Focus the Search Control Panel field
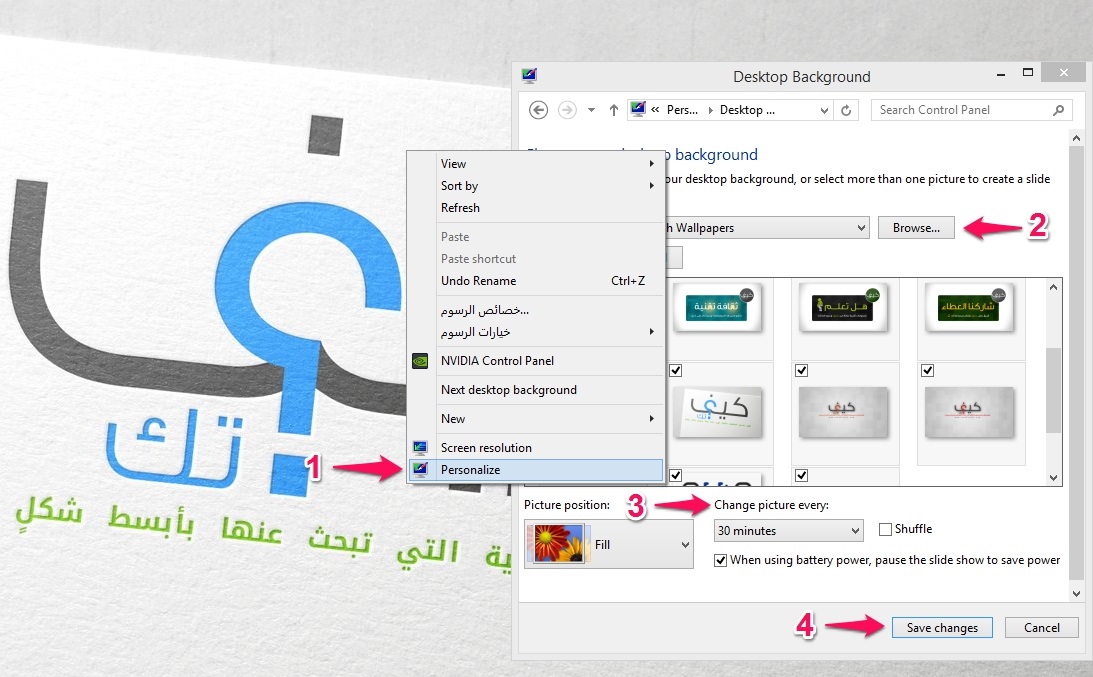1093x677 pixels. point(971,110)
